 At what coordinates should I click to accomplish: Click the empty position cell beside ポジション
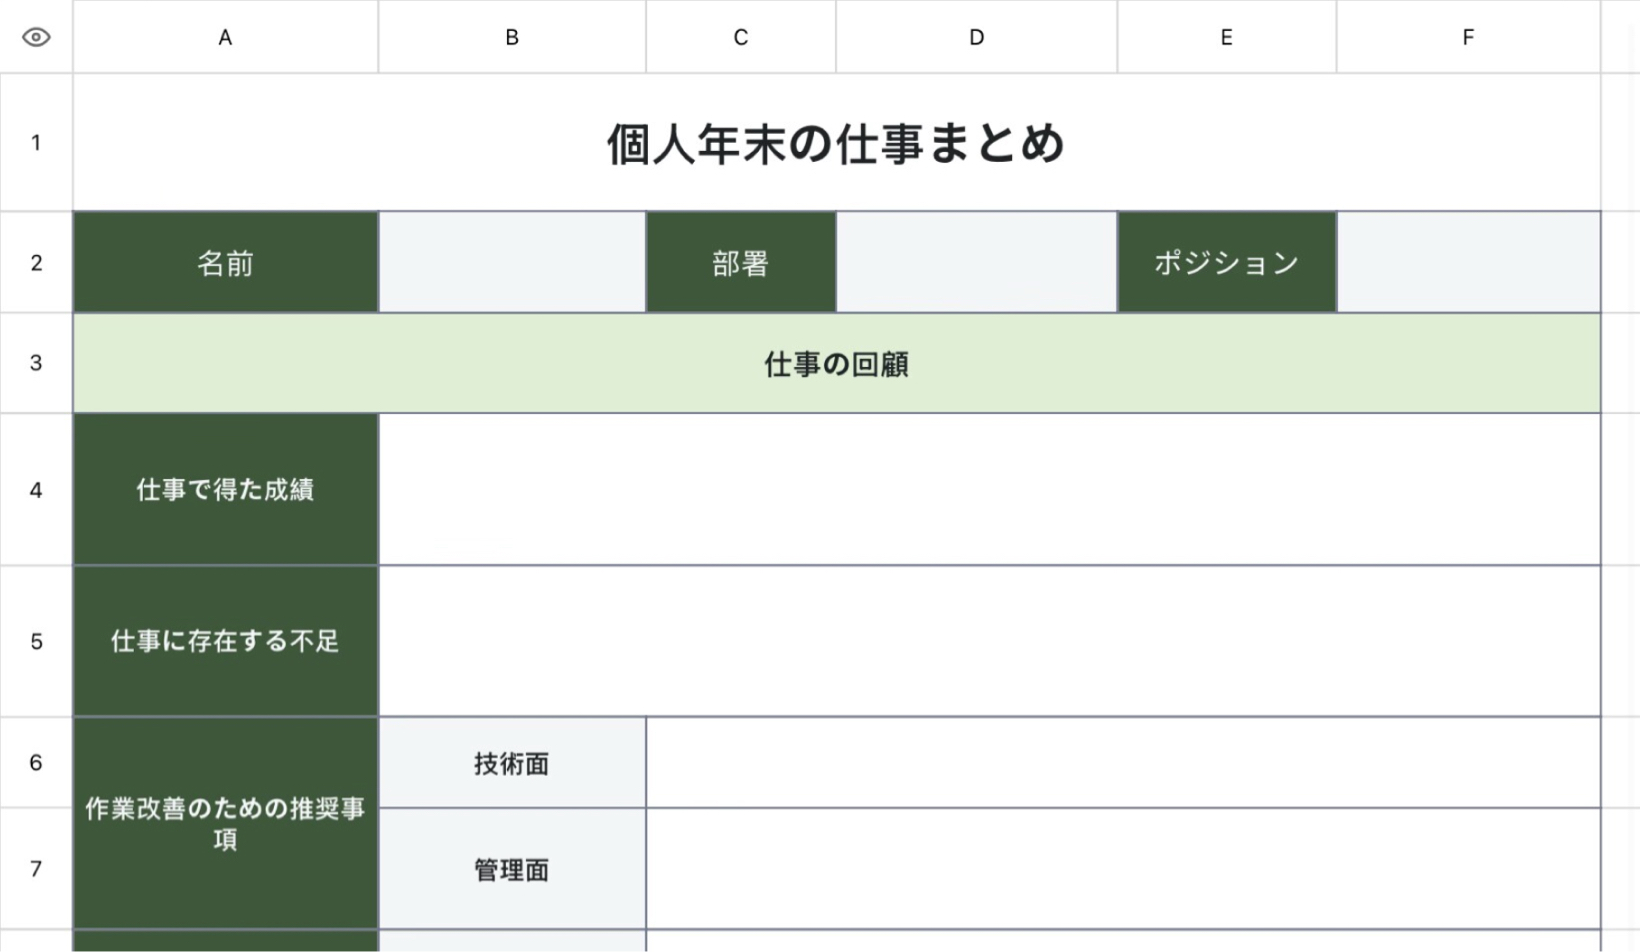pyautogui.click(x=1468, y=262)
